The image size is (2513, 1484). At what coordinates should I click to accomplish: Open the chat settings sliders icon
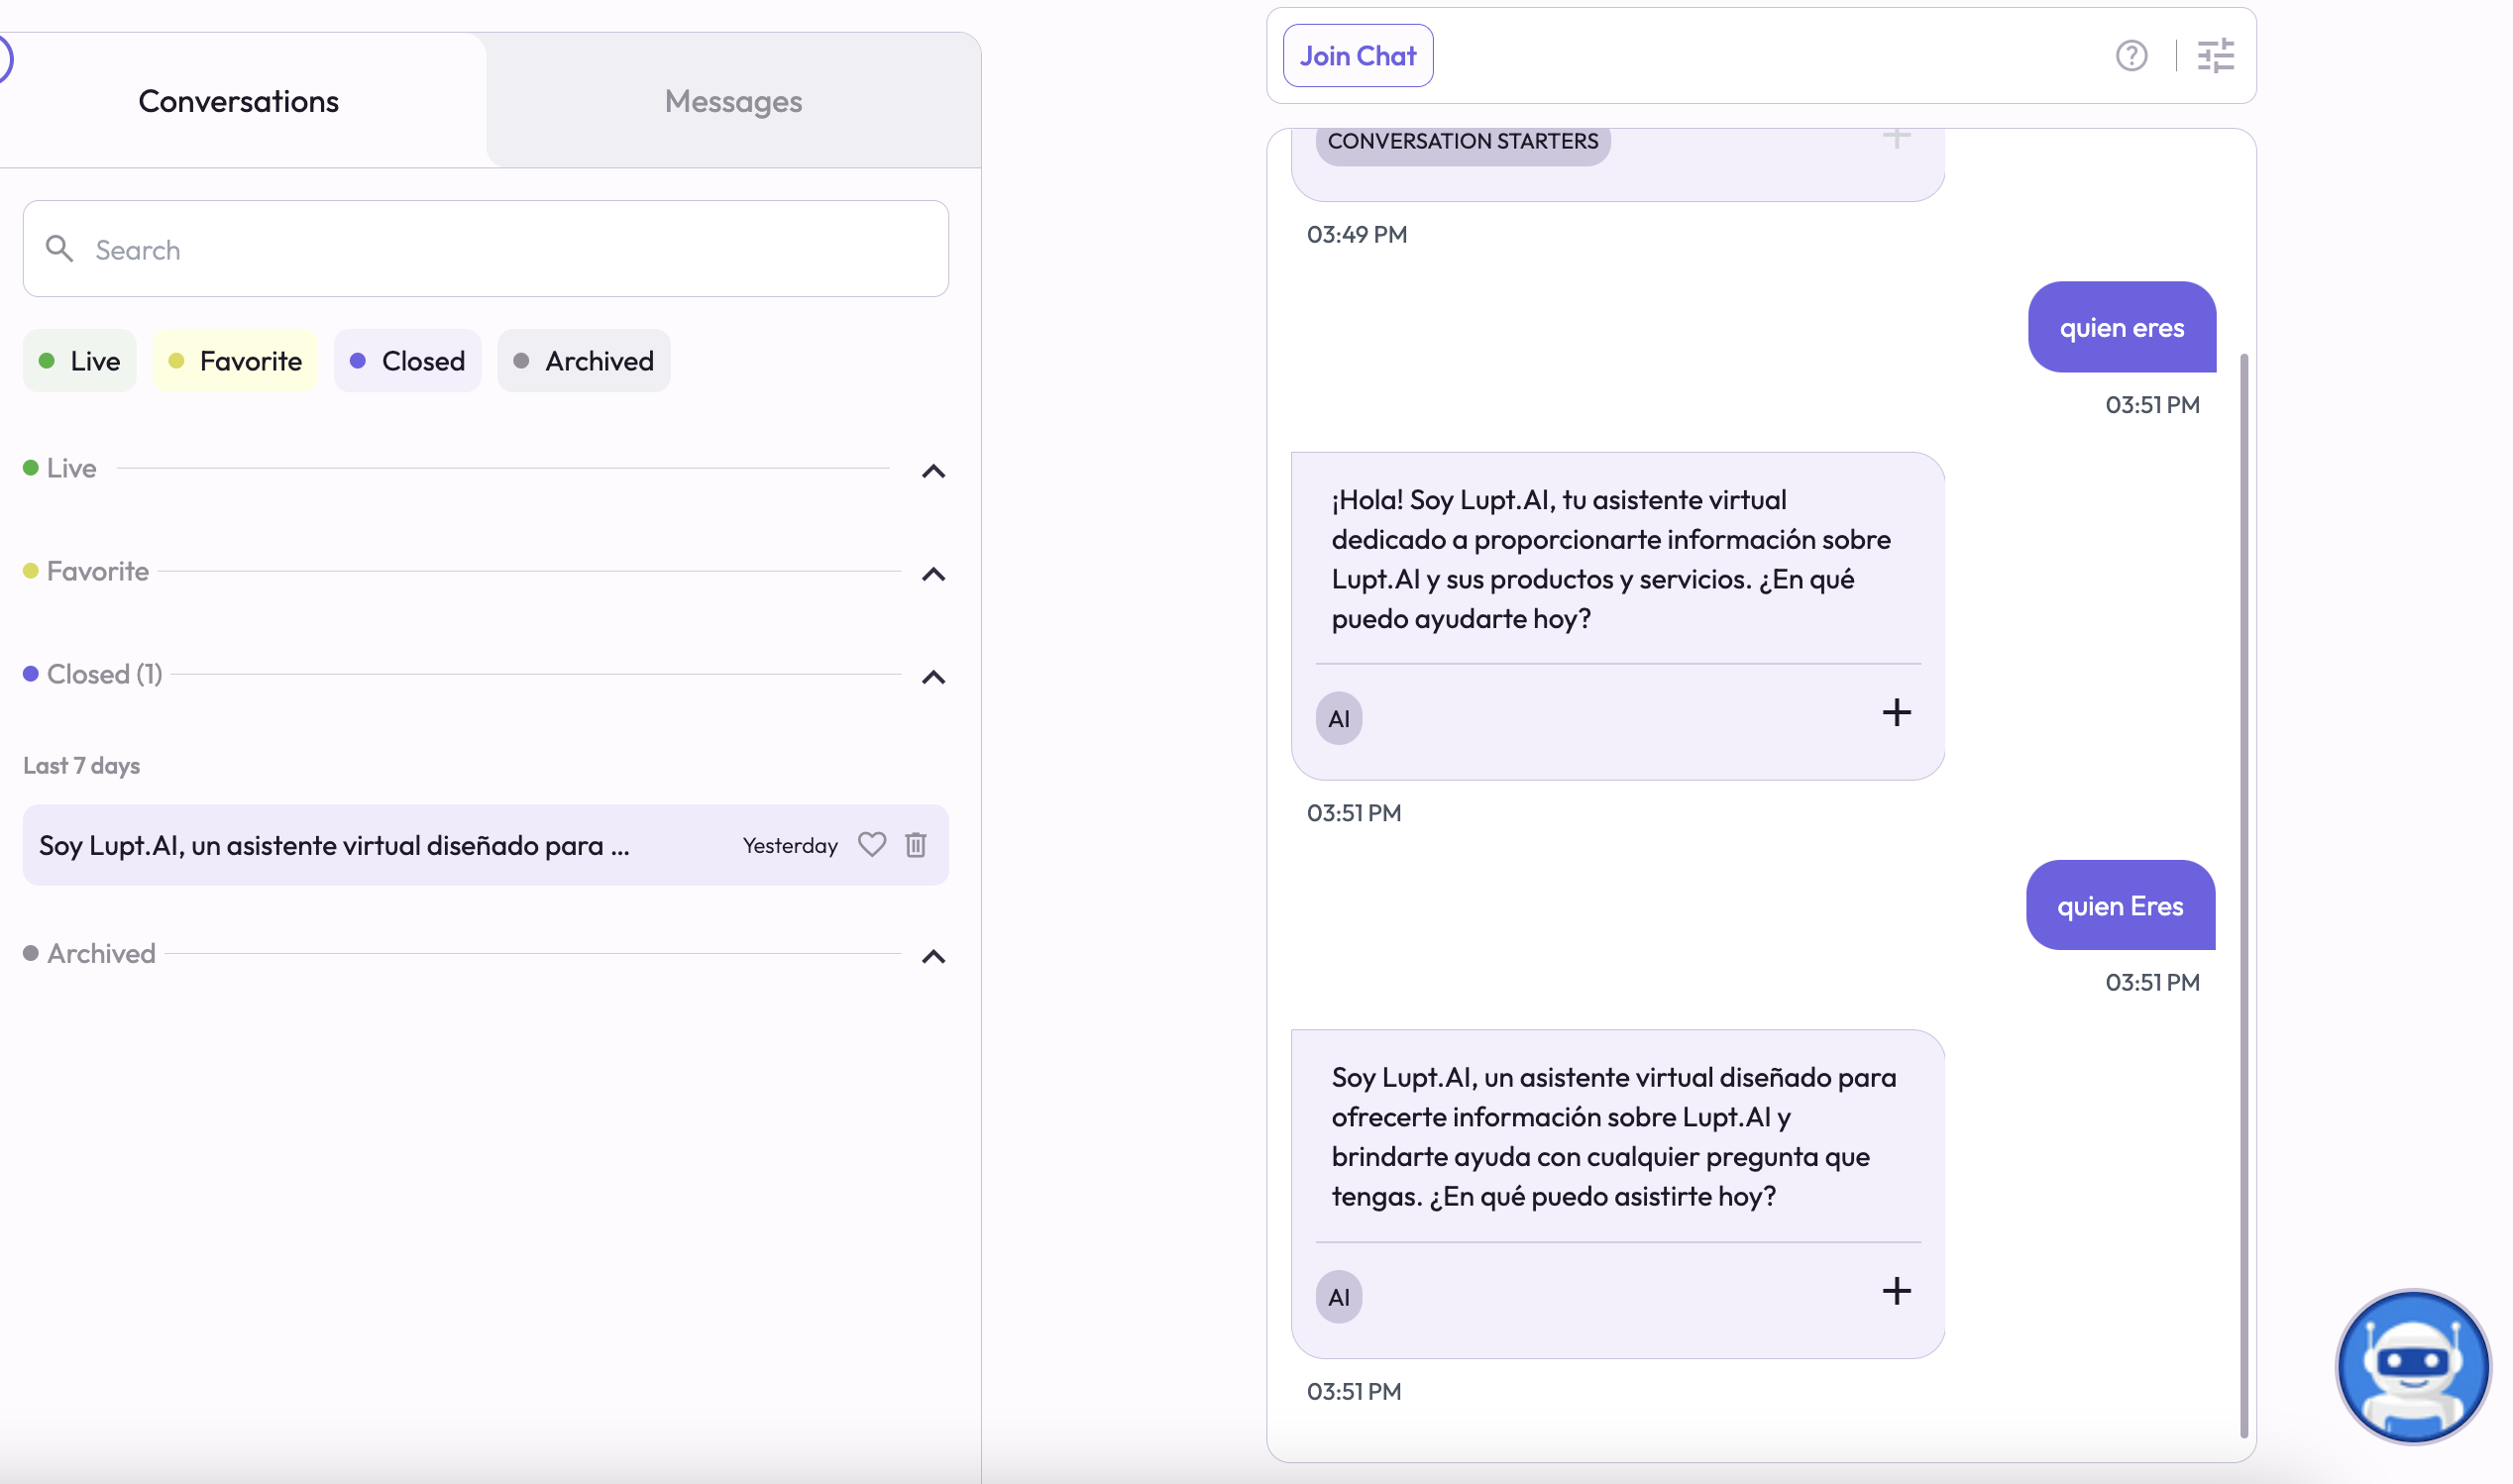(2215, 56)
